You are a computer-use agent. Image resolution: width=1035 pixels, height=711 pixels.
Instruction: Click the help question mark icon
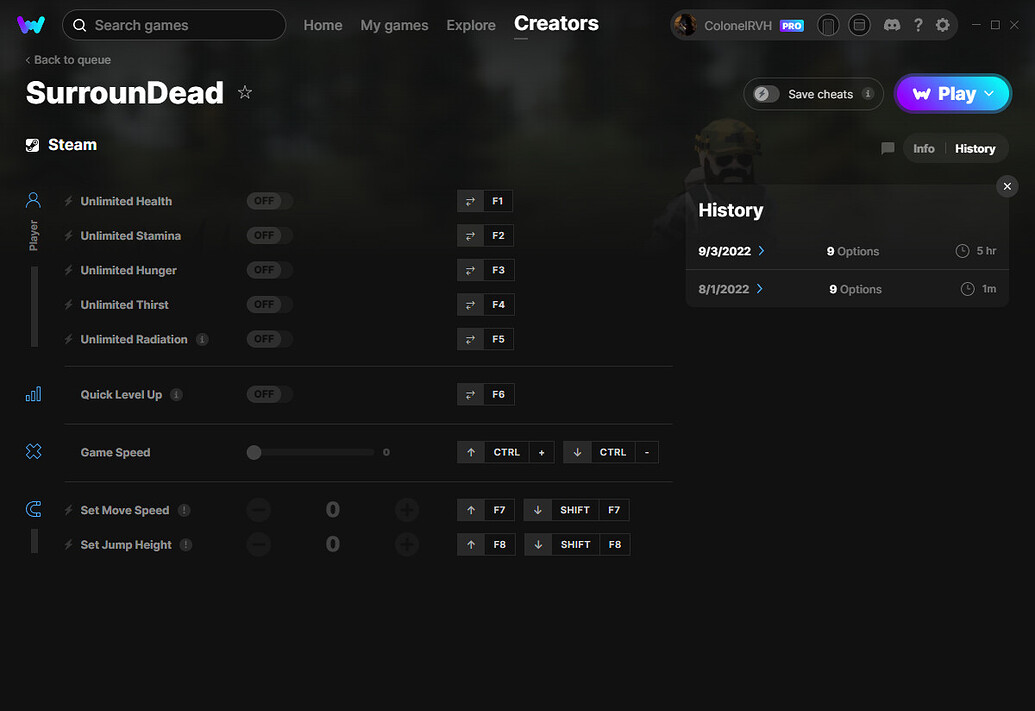[918, 24]
